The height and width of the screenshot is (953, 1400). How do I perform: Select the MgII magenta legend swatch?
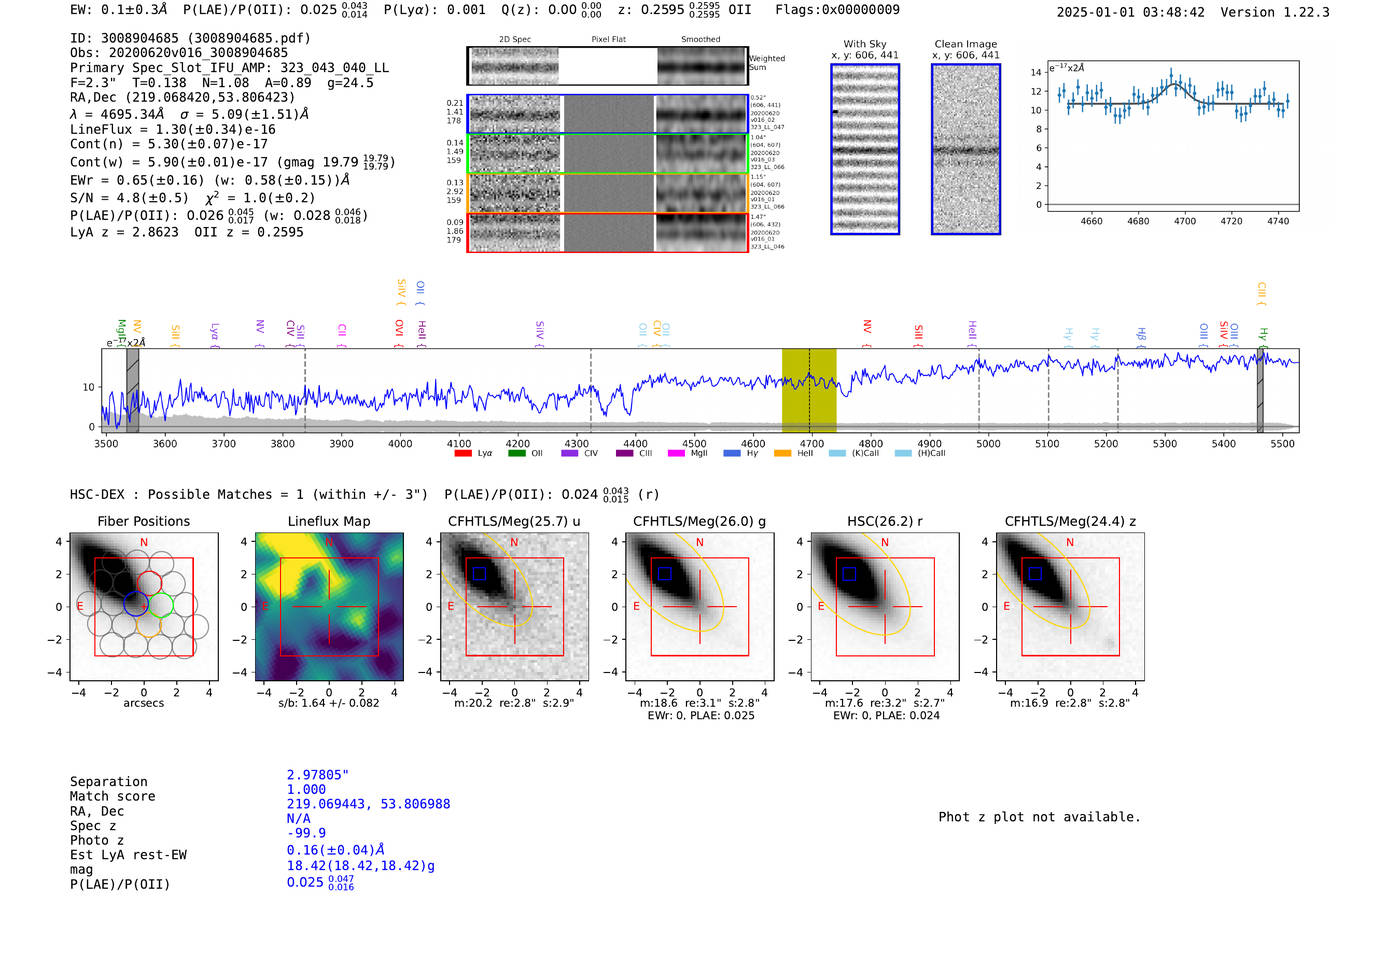[675, 453]
